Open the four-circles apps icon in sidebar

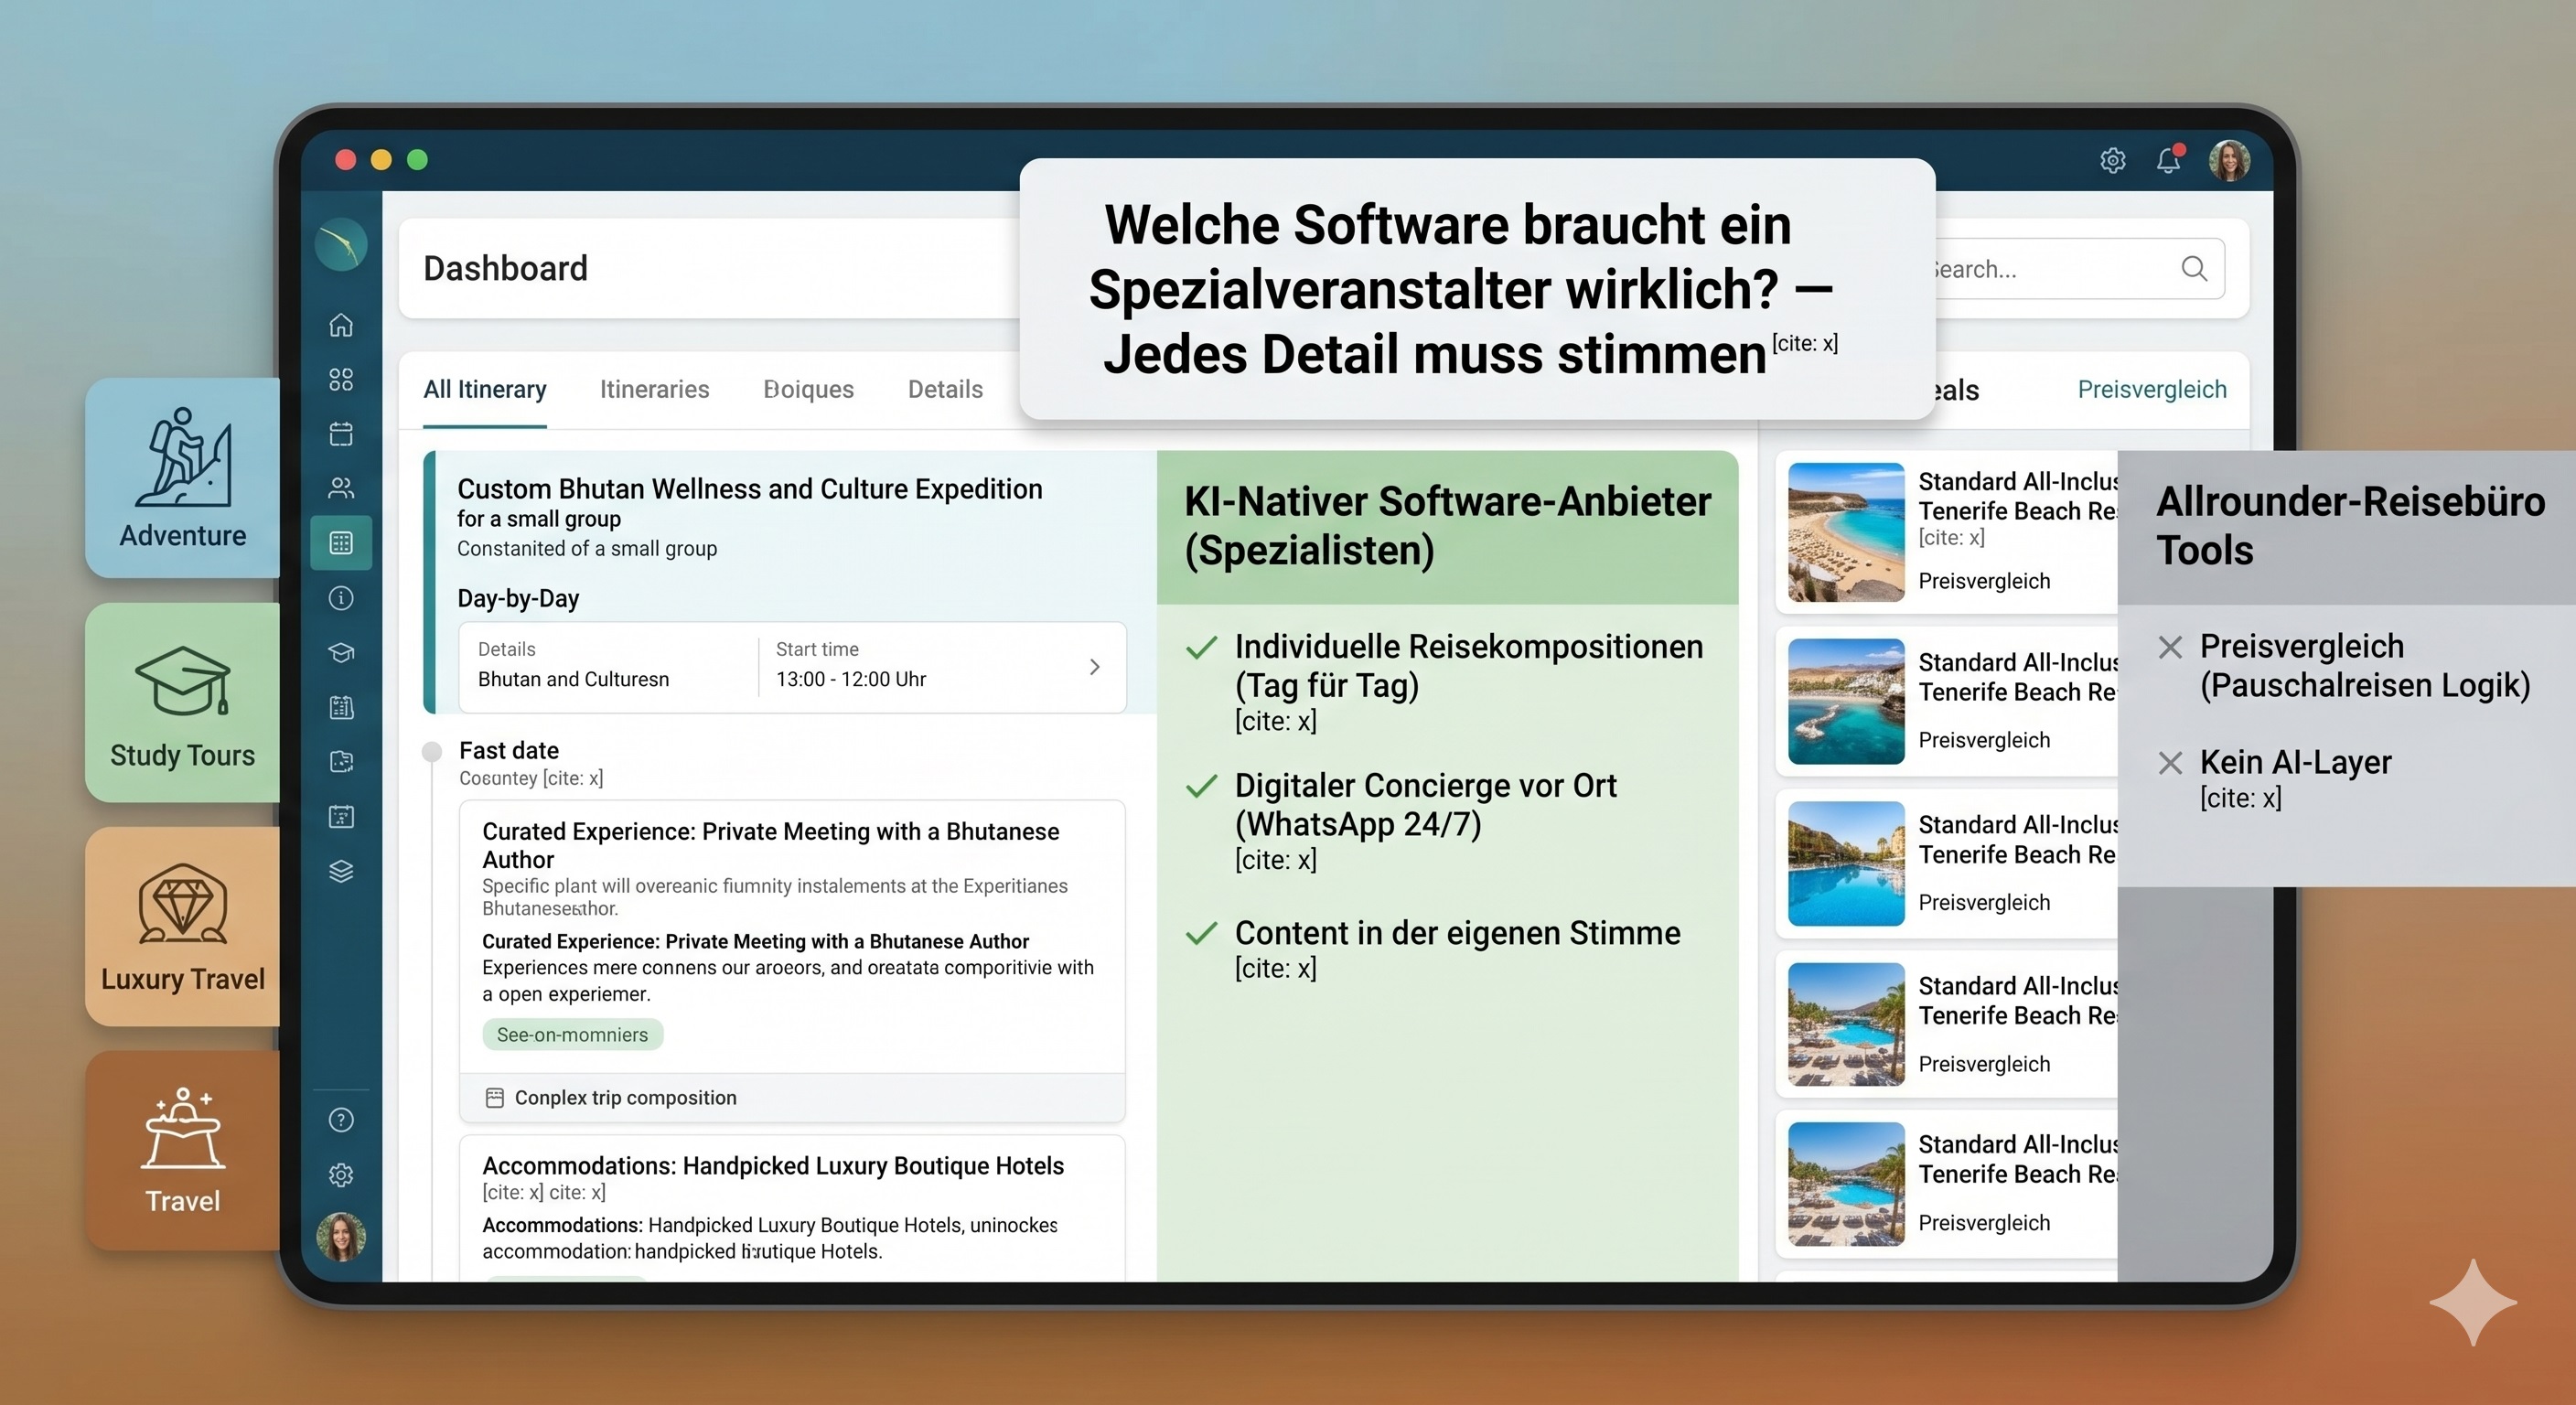[x=341, y=379]
